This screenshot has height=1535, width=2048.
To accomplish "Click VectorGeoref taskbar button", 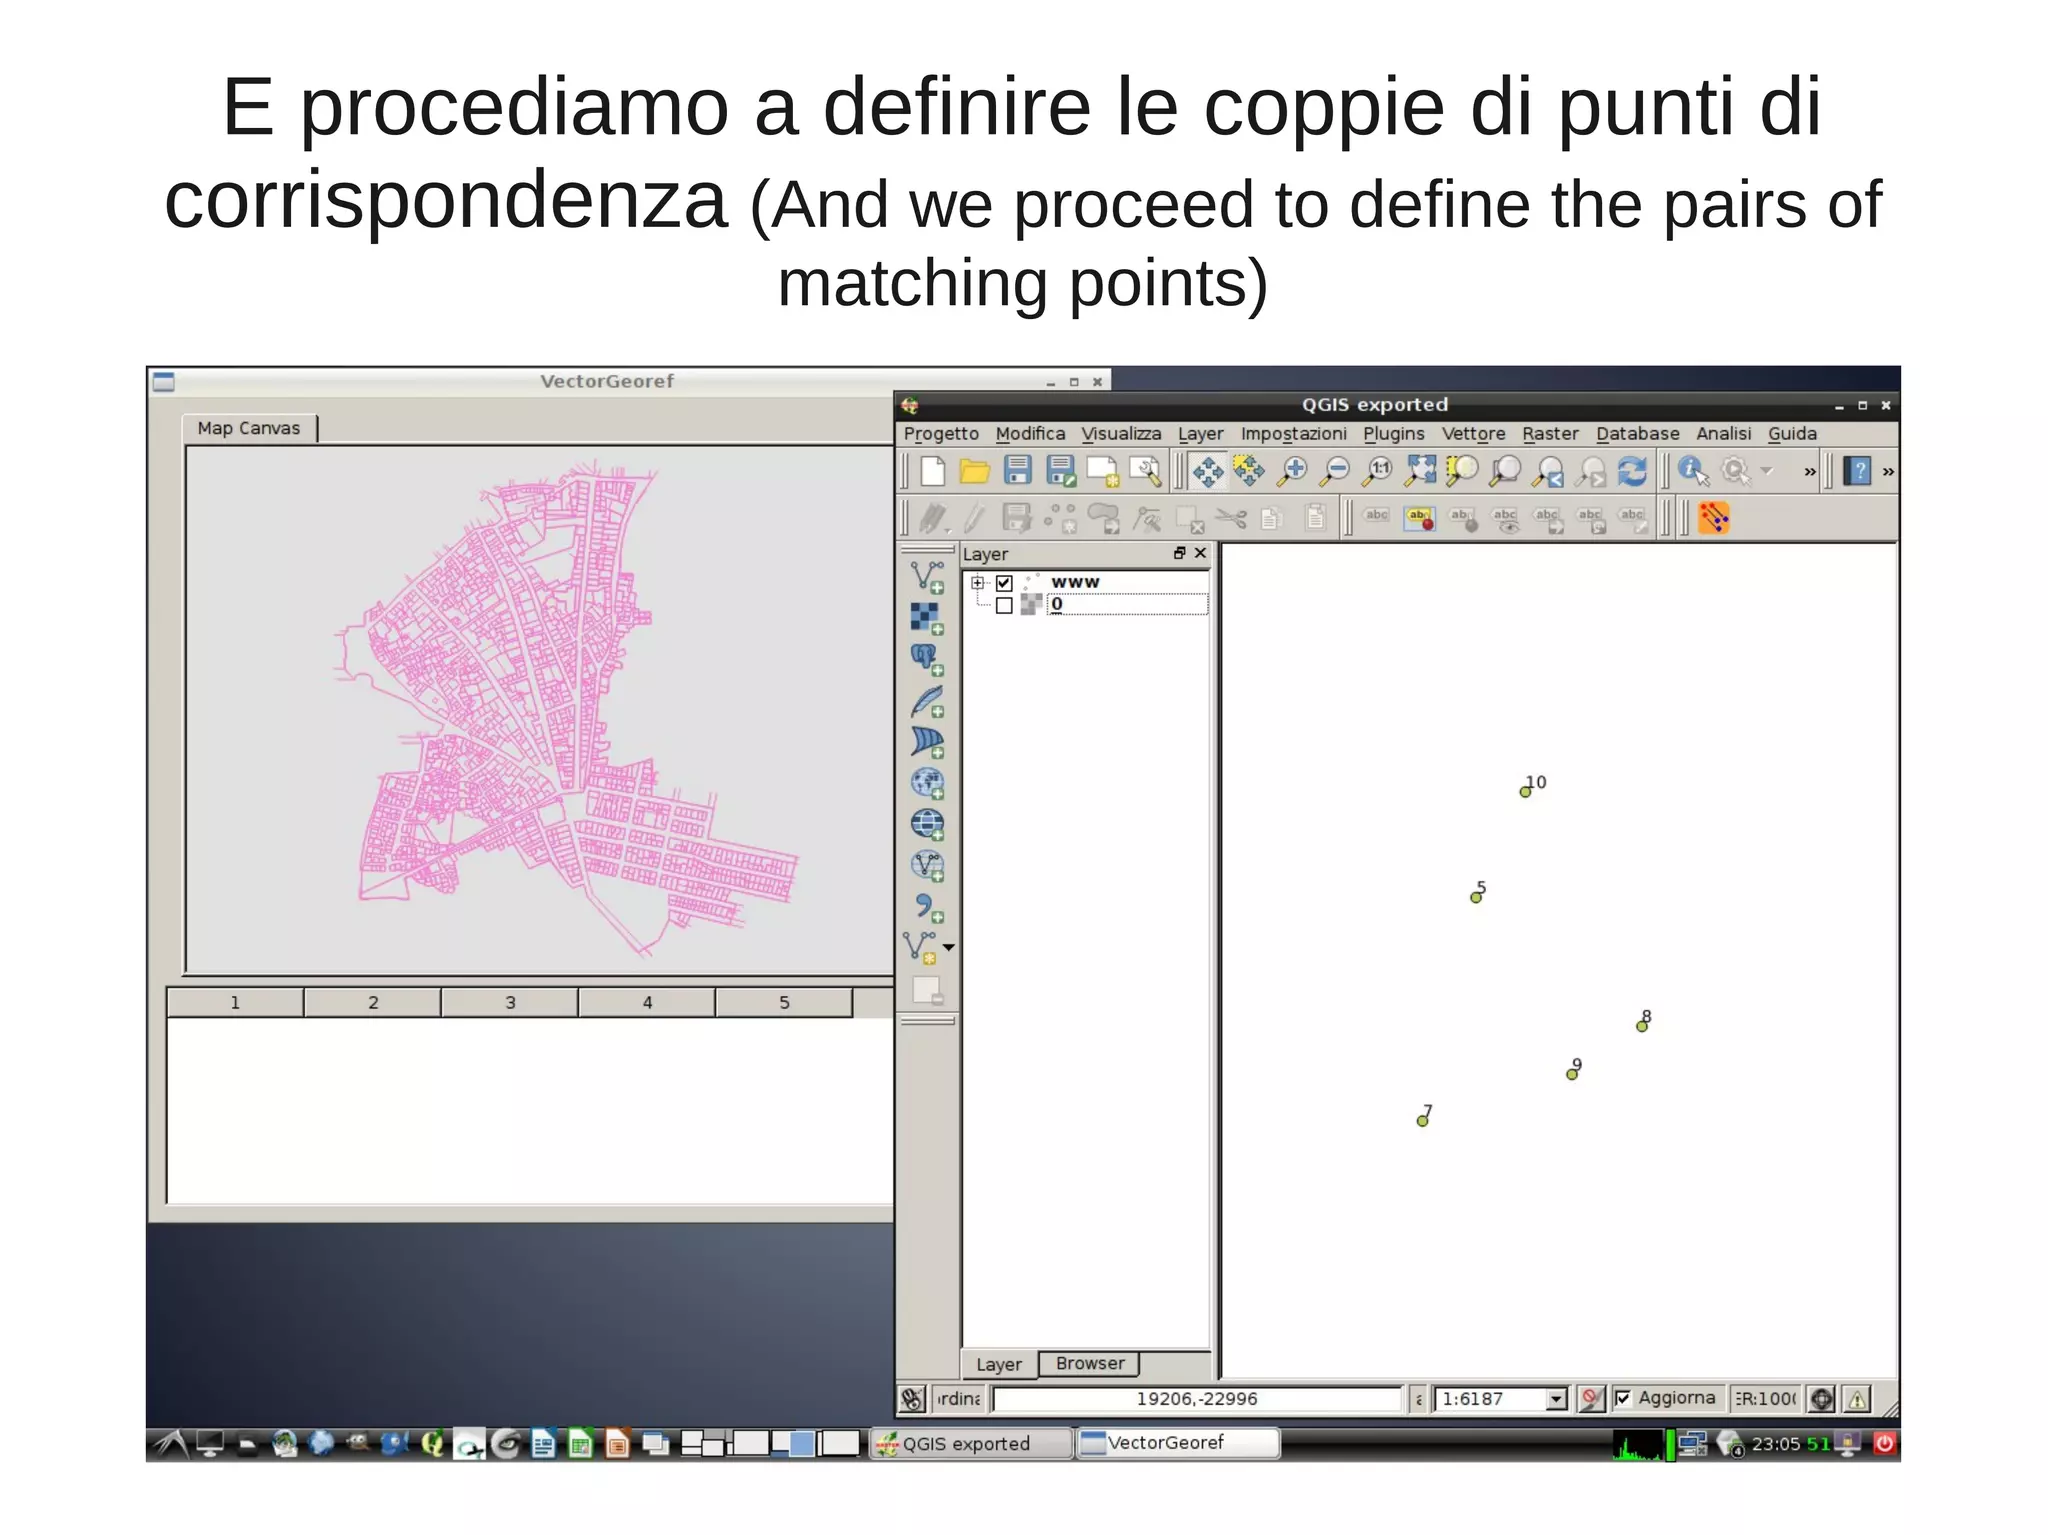I will click(1177, 1443).
